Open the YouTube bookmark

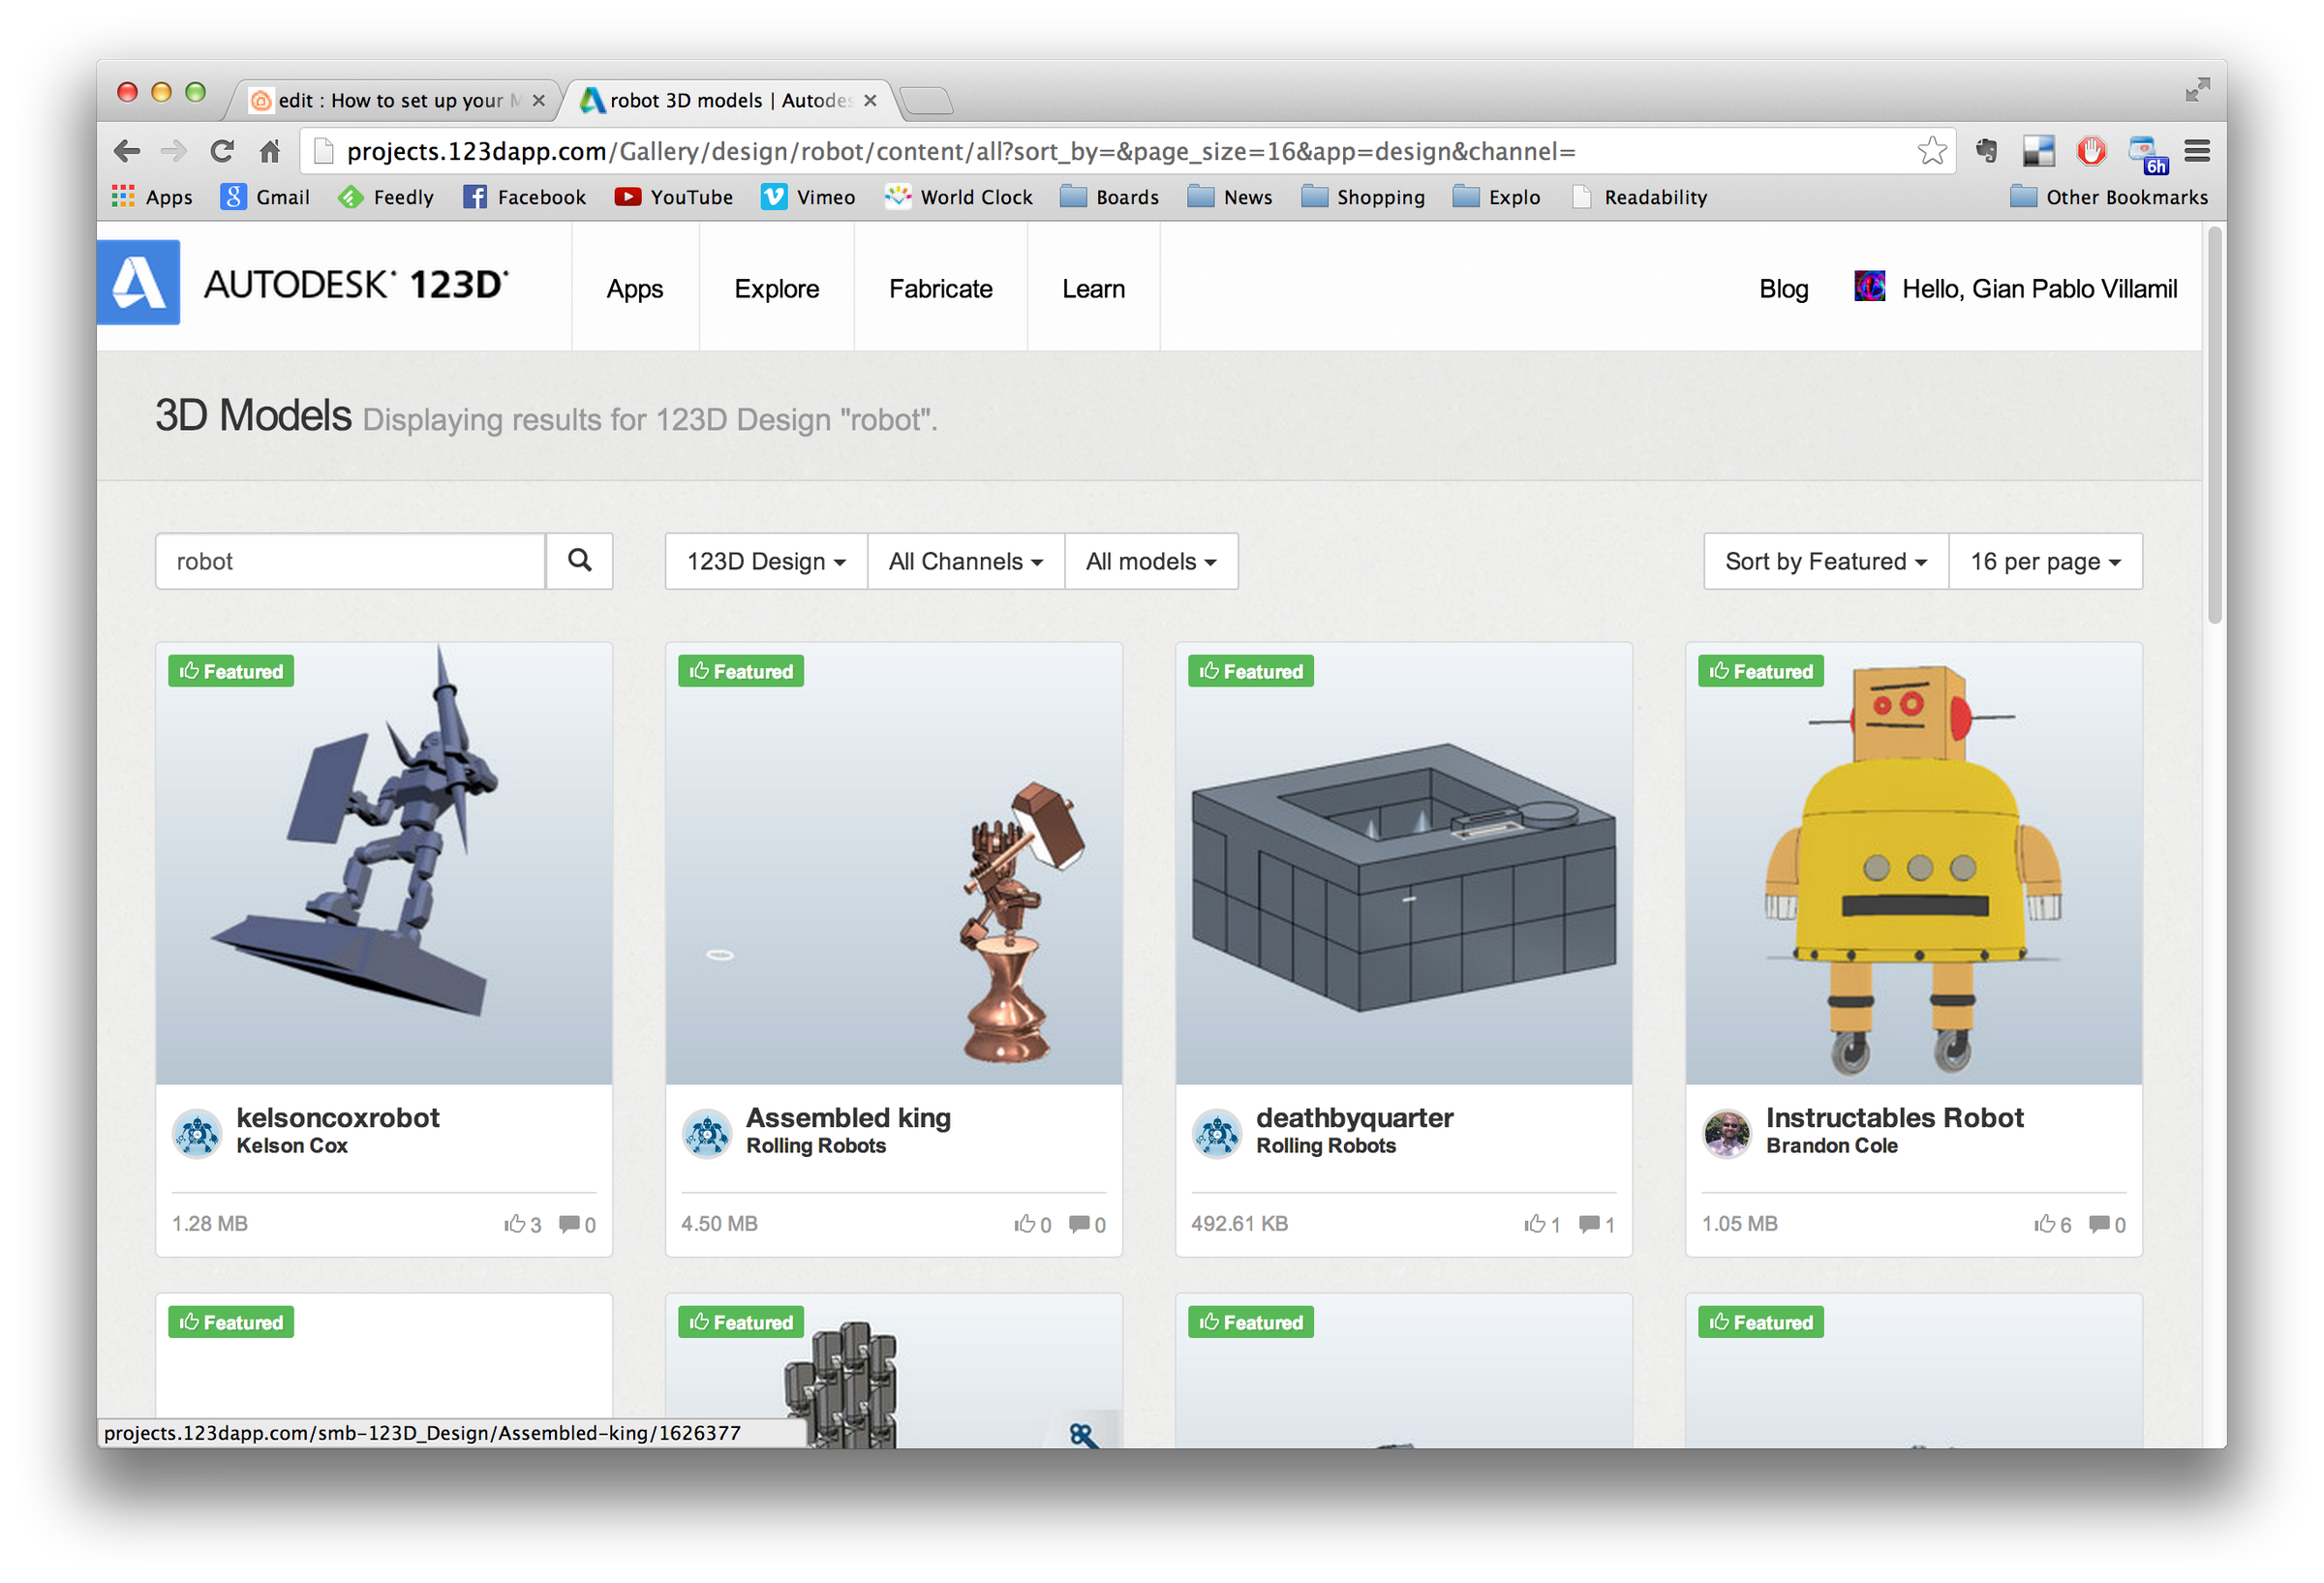click(x=673, y=197)
